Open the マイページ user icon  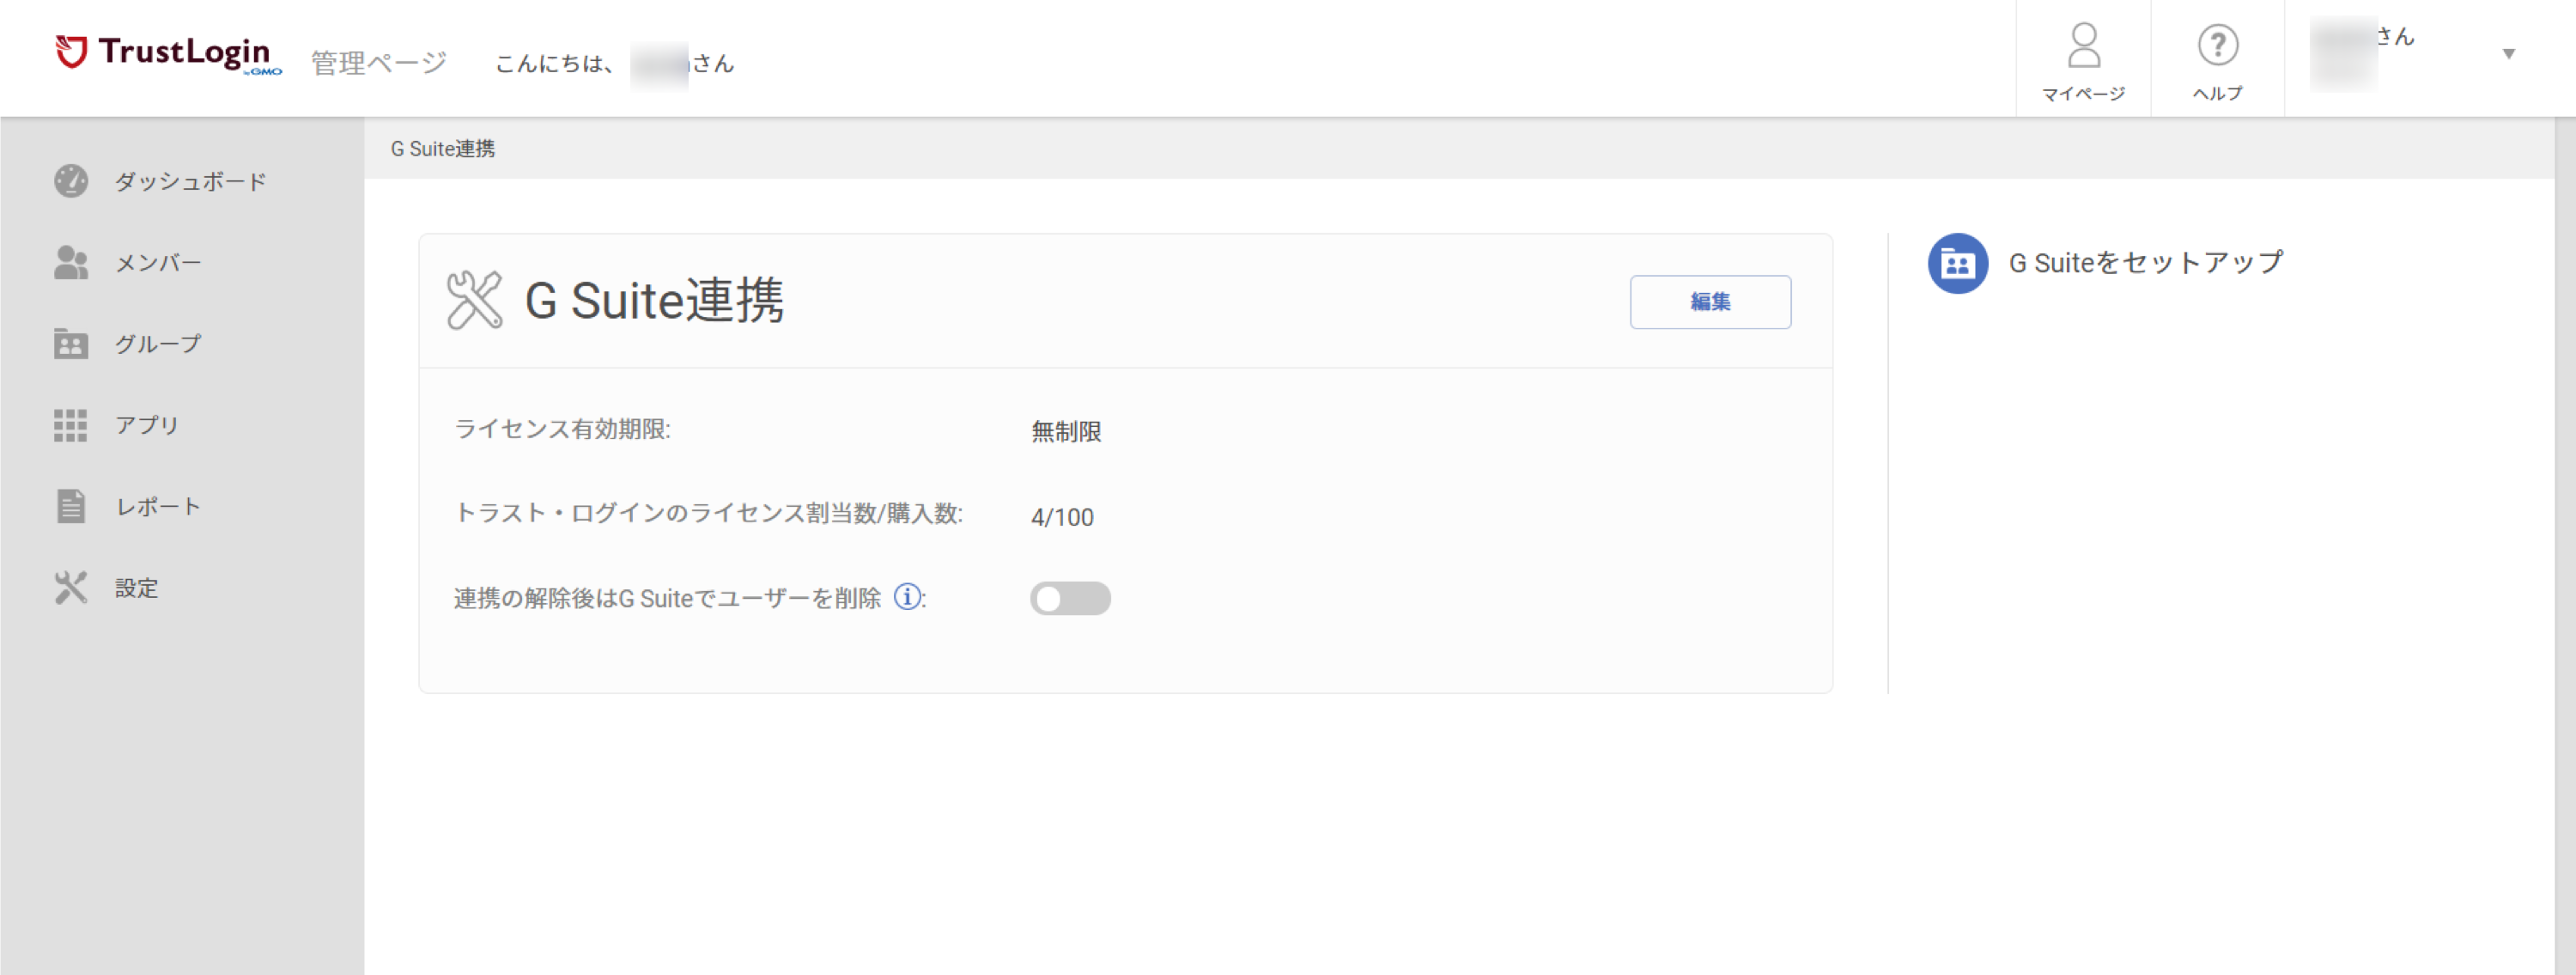(2083, 45)
